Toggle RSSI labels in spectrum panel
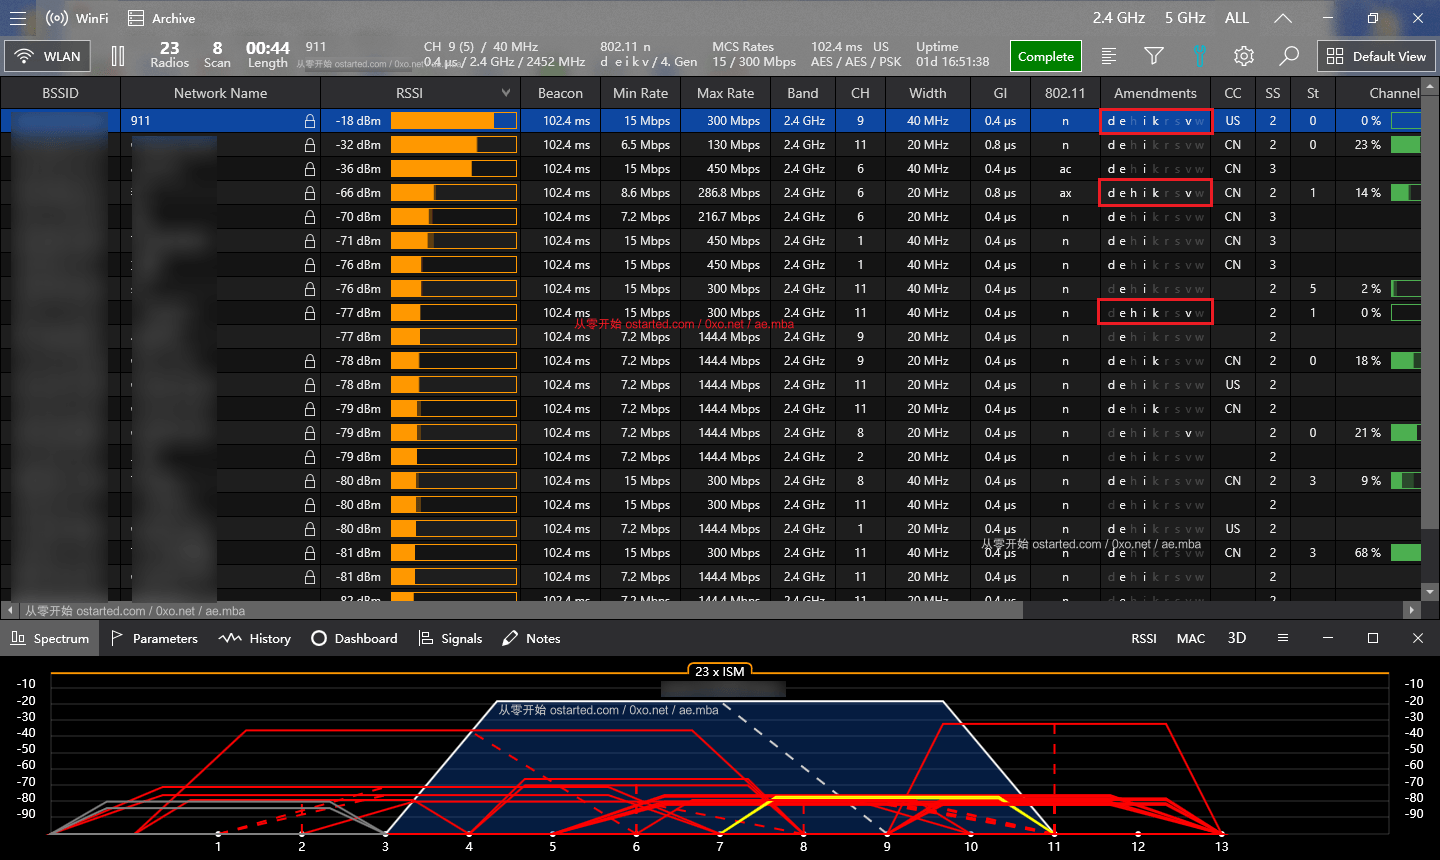The width and height of the screenshot is (1440, 860). [x=1144, y=638]
